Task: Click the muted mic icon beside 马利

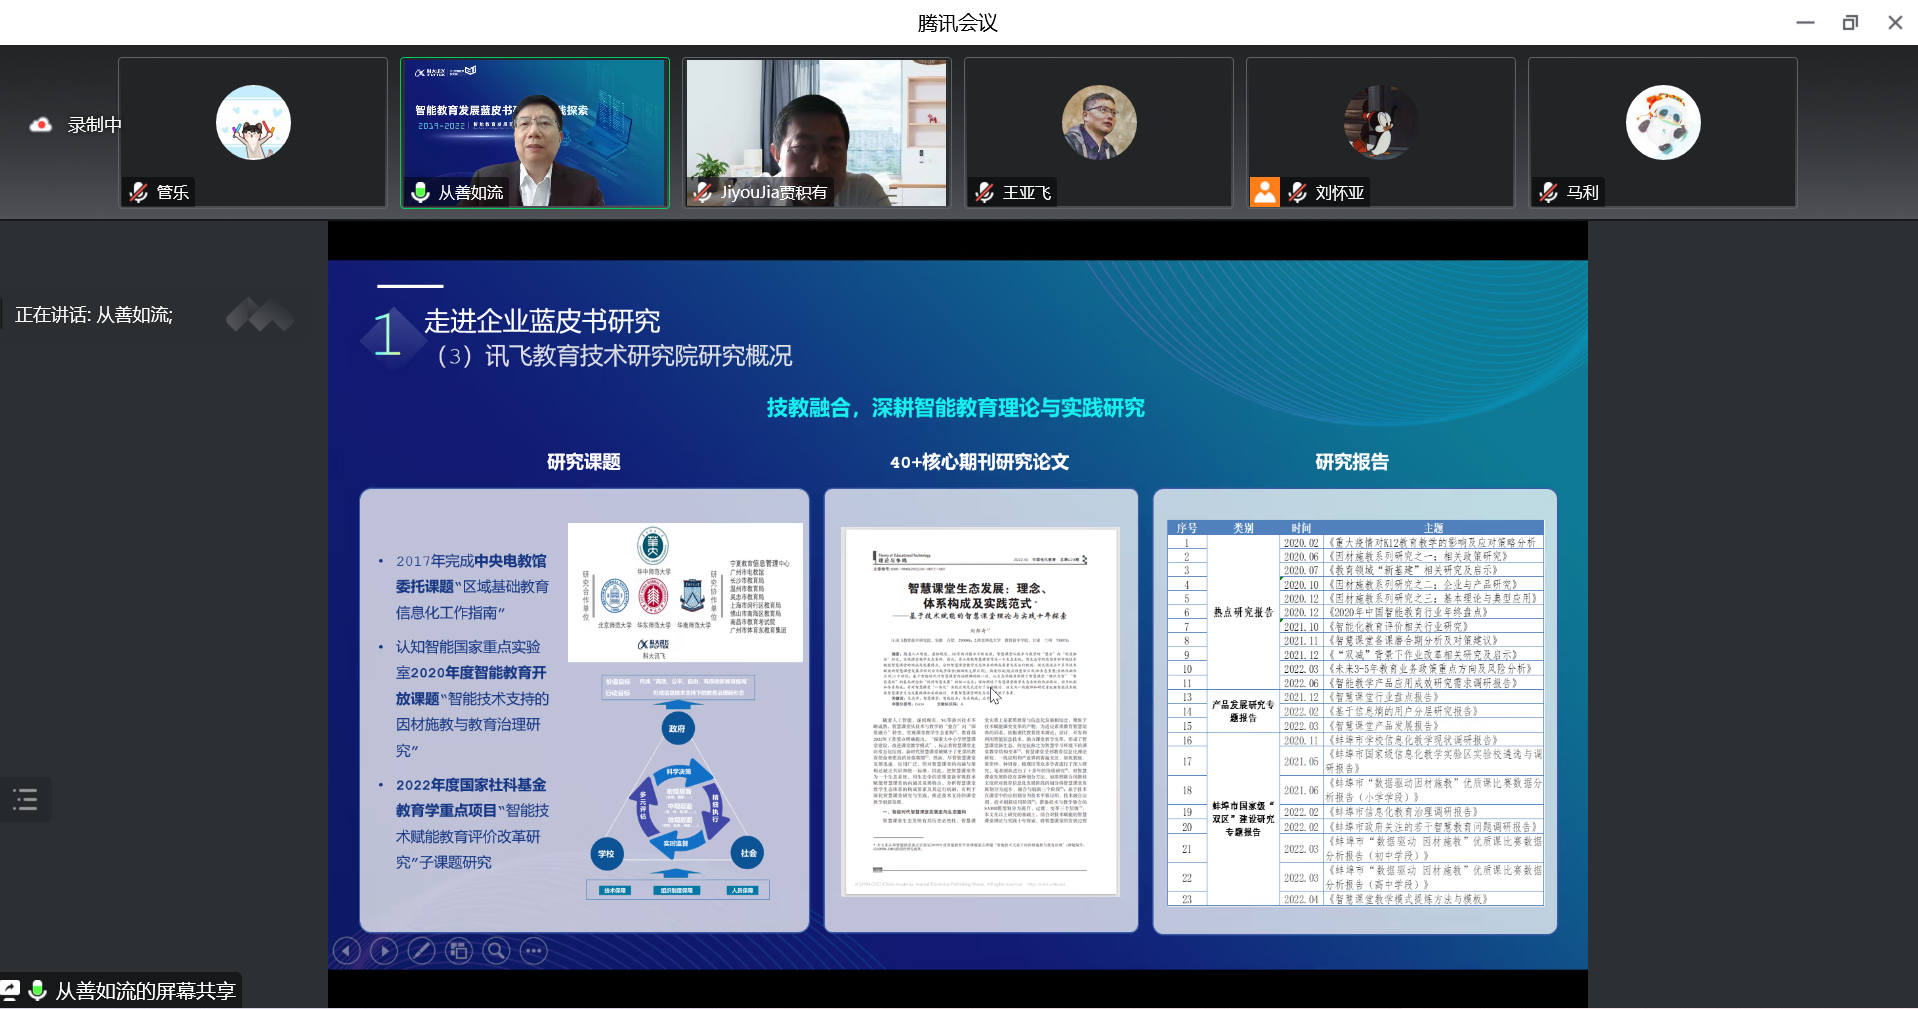Action: (1548, 192)
